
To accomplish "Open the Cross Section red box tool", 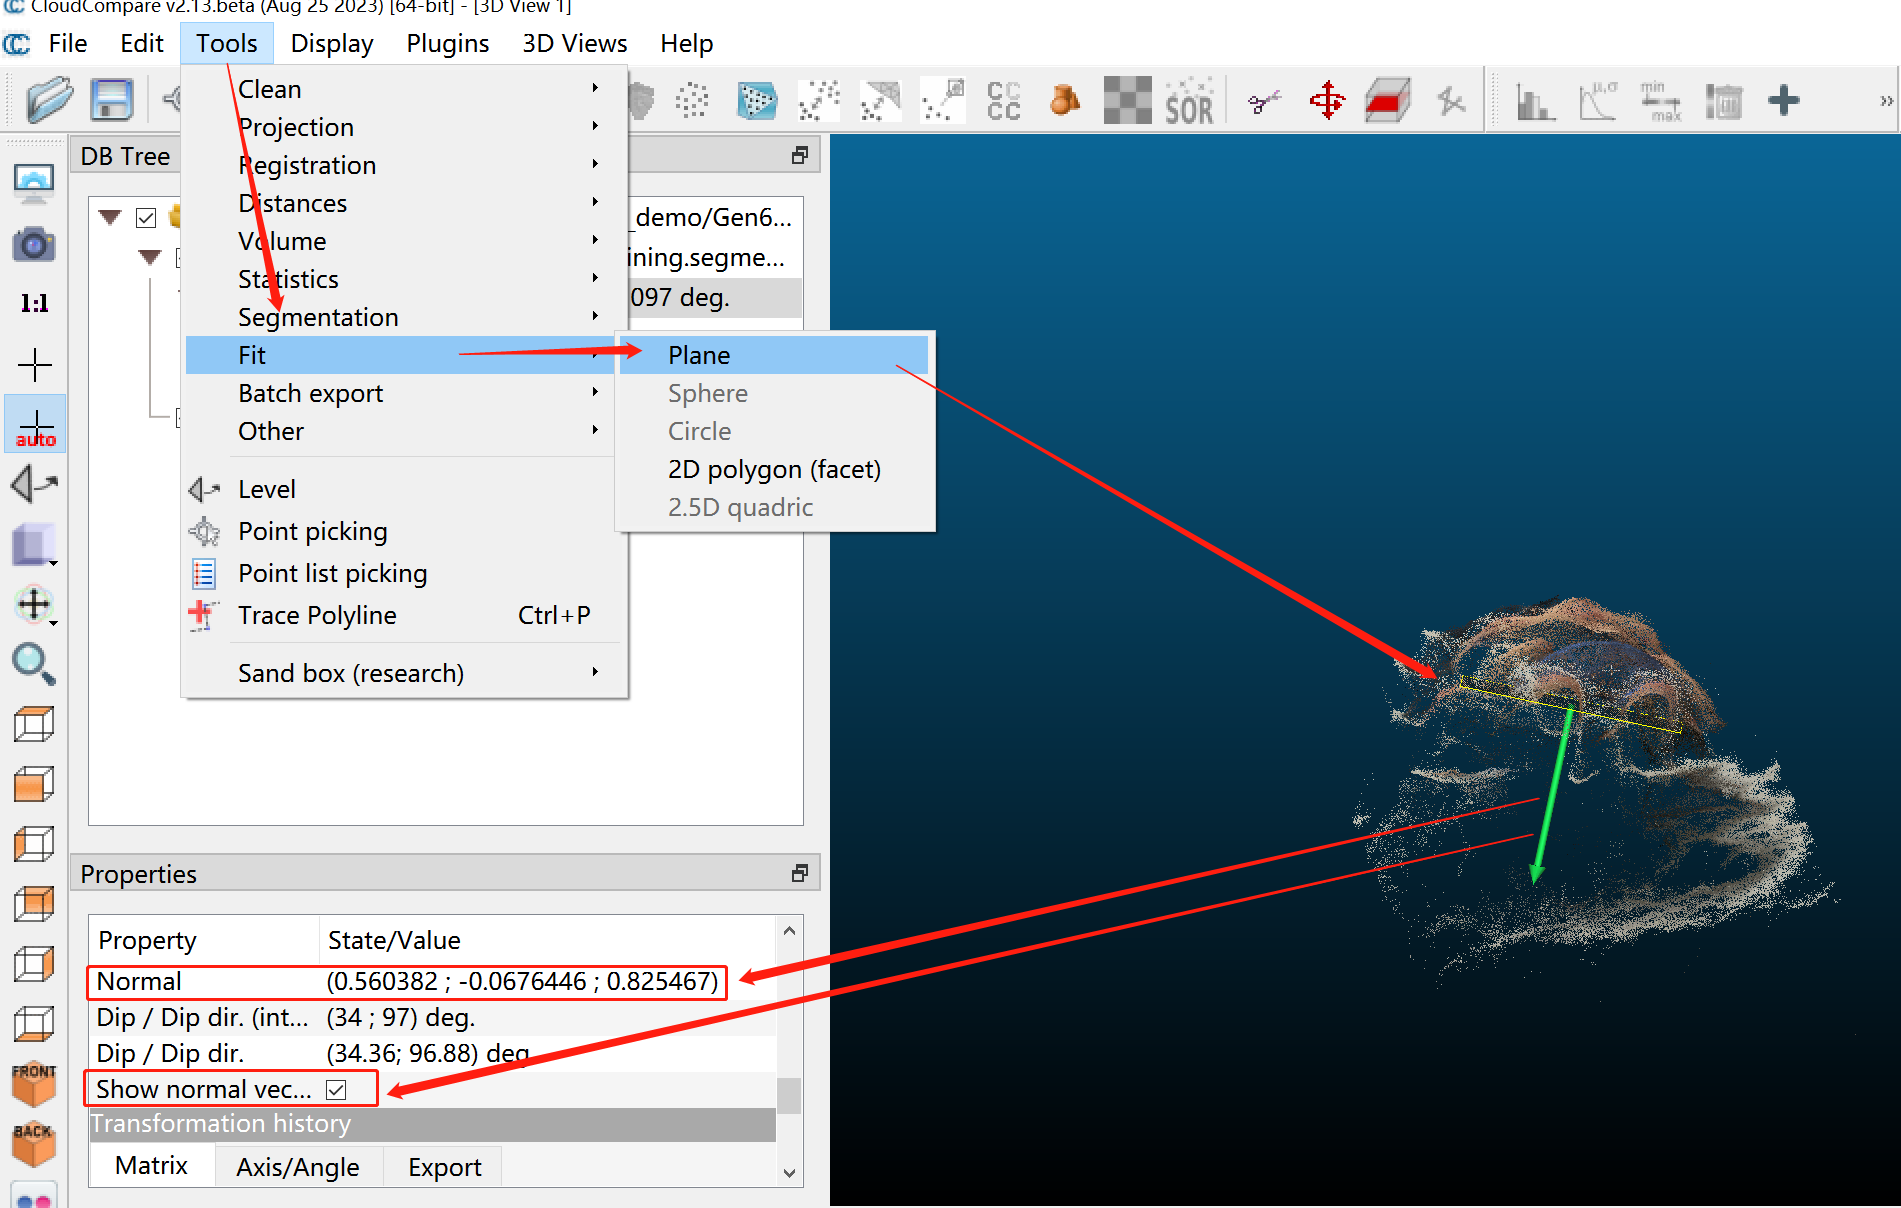I will 1388,100.
